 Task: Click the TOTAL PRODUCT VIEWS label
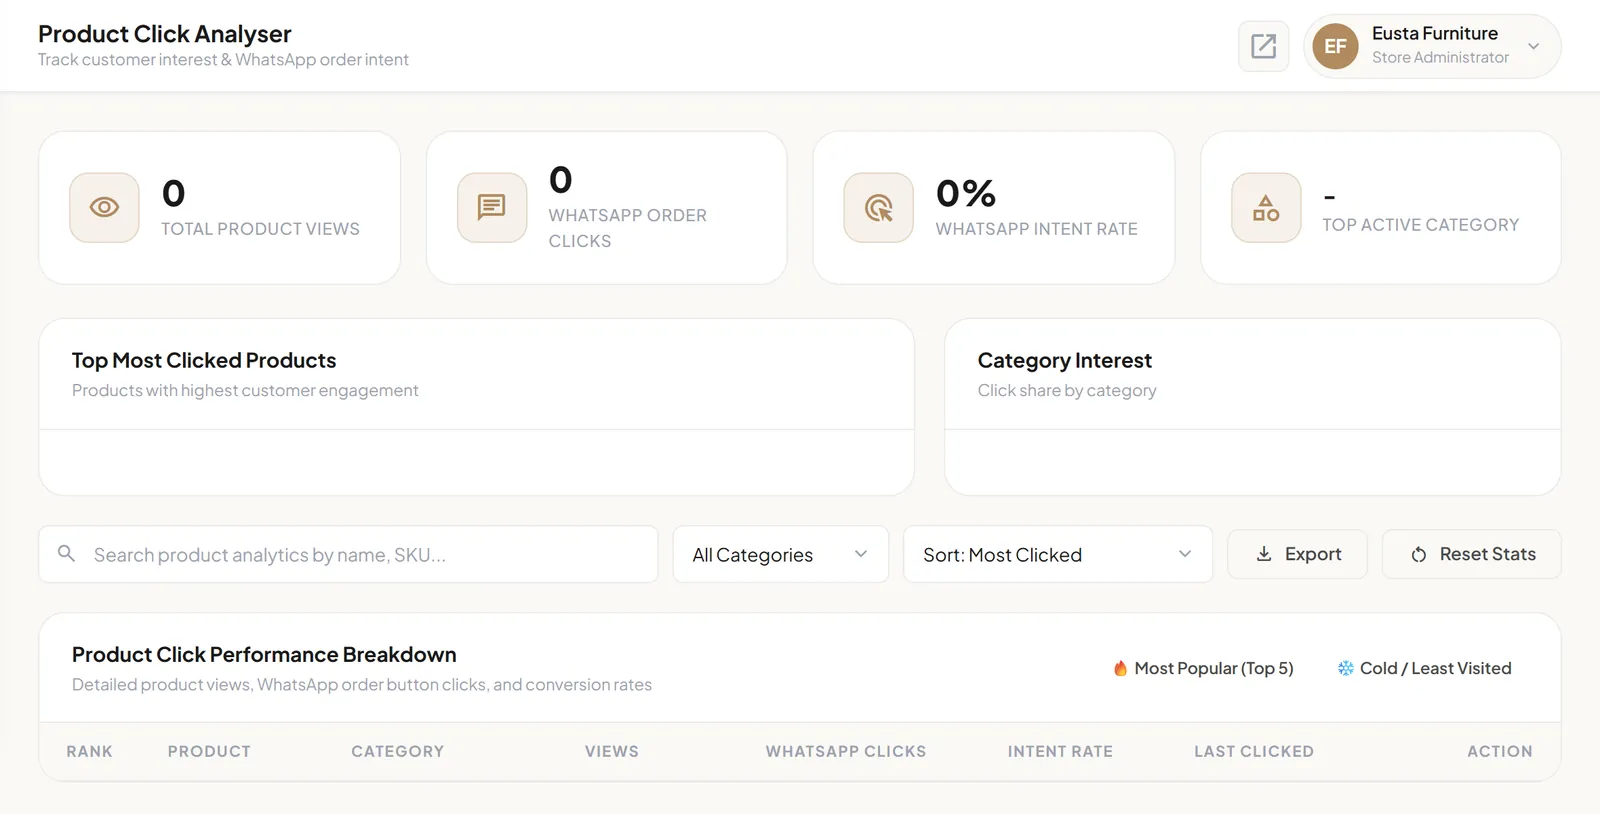[x=260, y=229]
